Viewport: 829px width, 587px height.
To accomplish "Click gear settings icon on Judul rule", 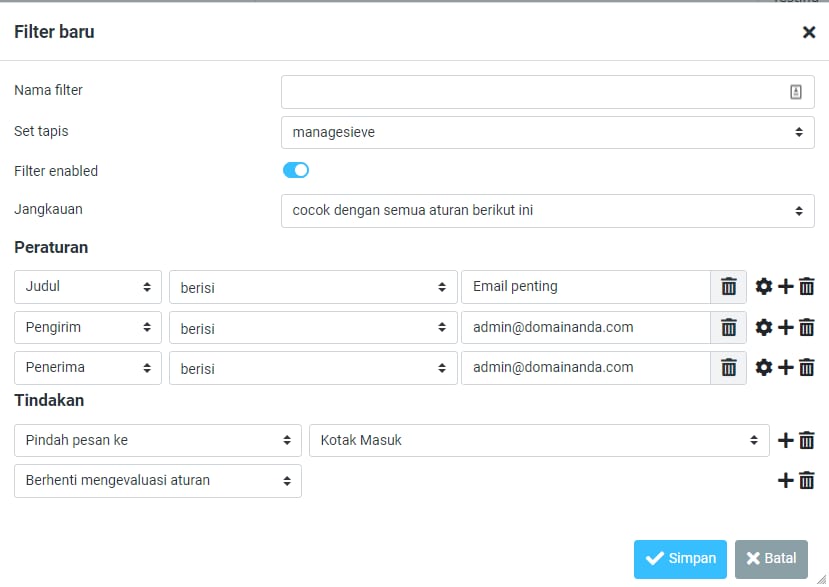I will [x=764, y=287].
